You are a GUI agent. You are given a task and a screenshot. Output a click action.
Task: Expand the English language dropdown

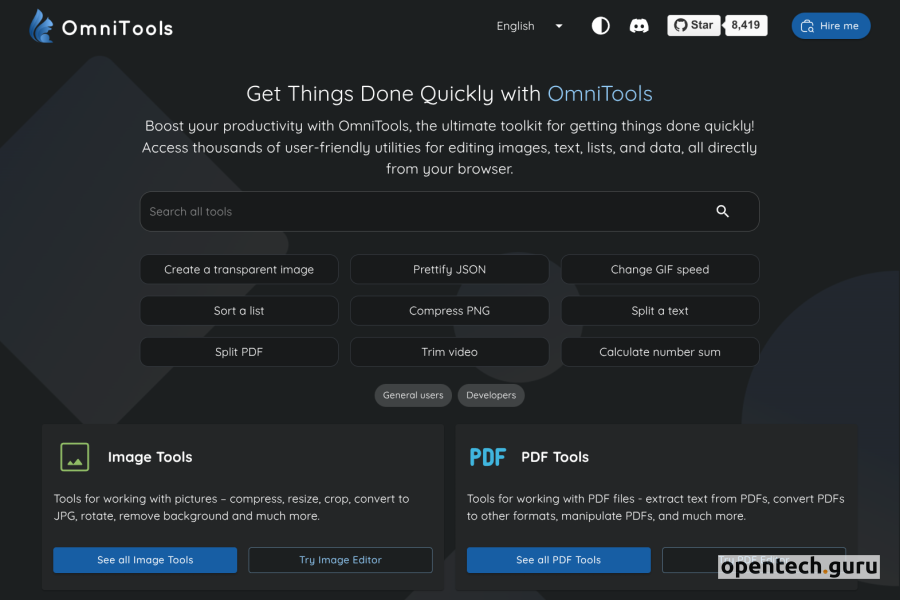(530, 26)
